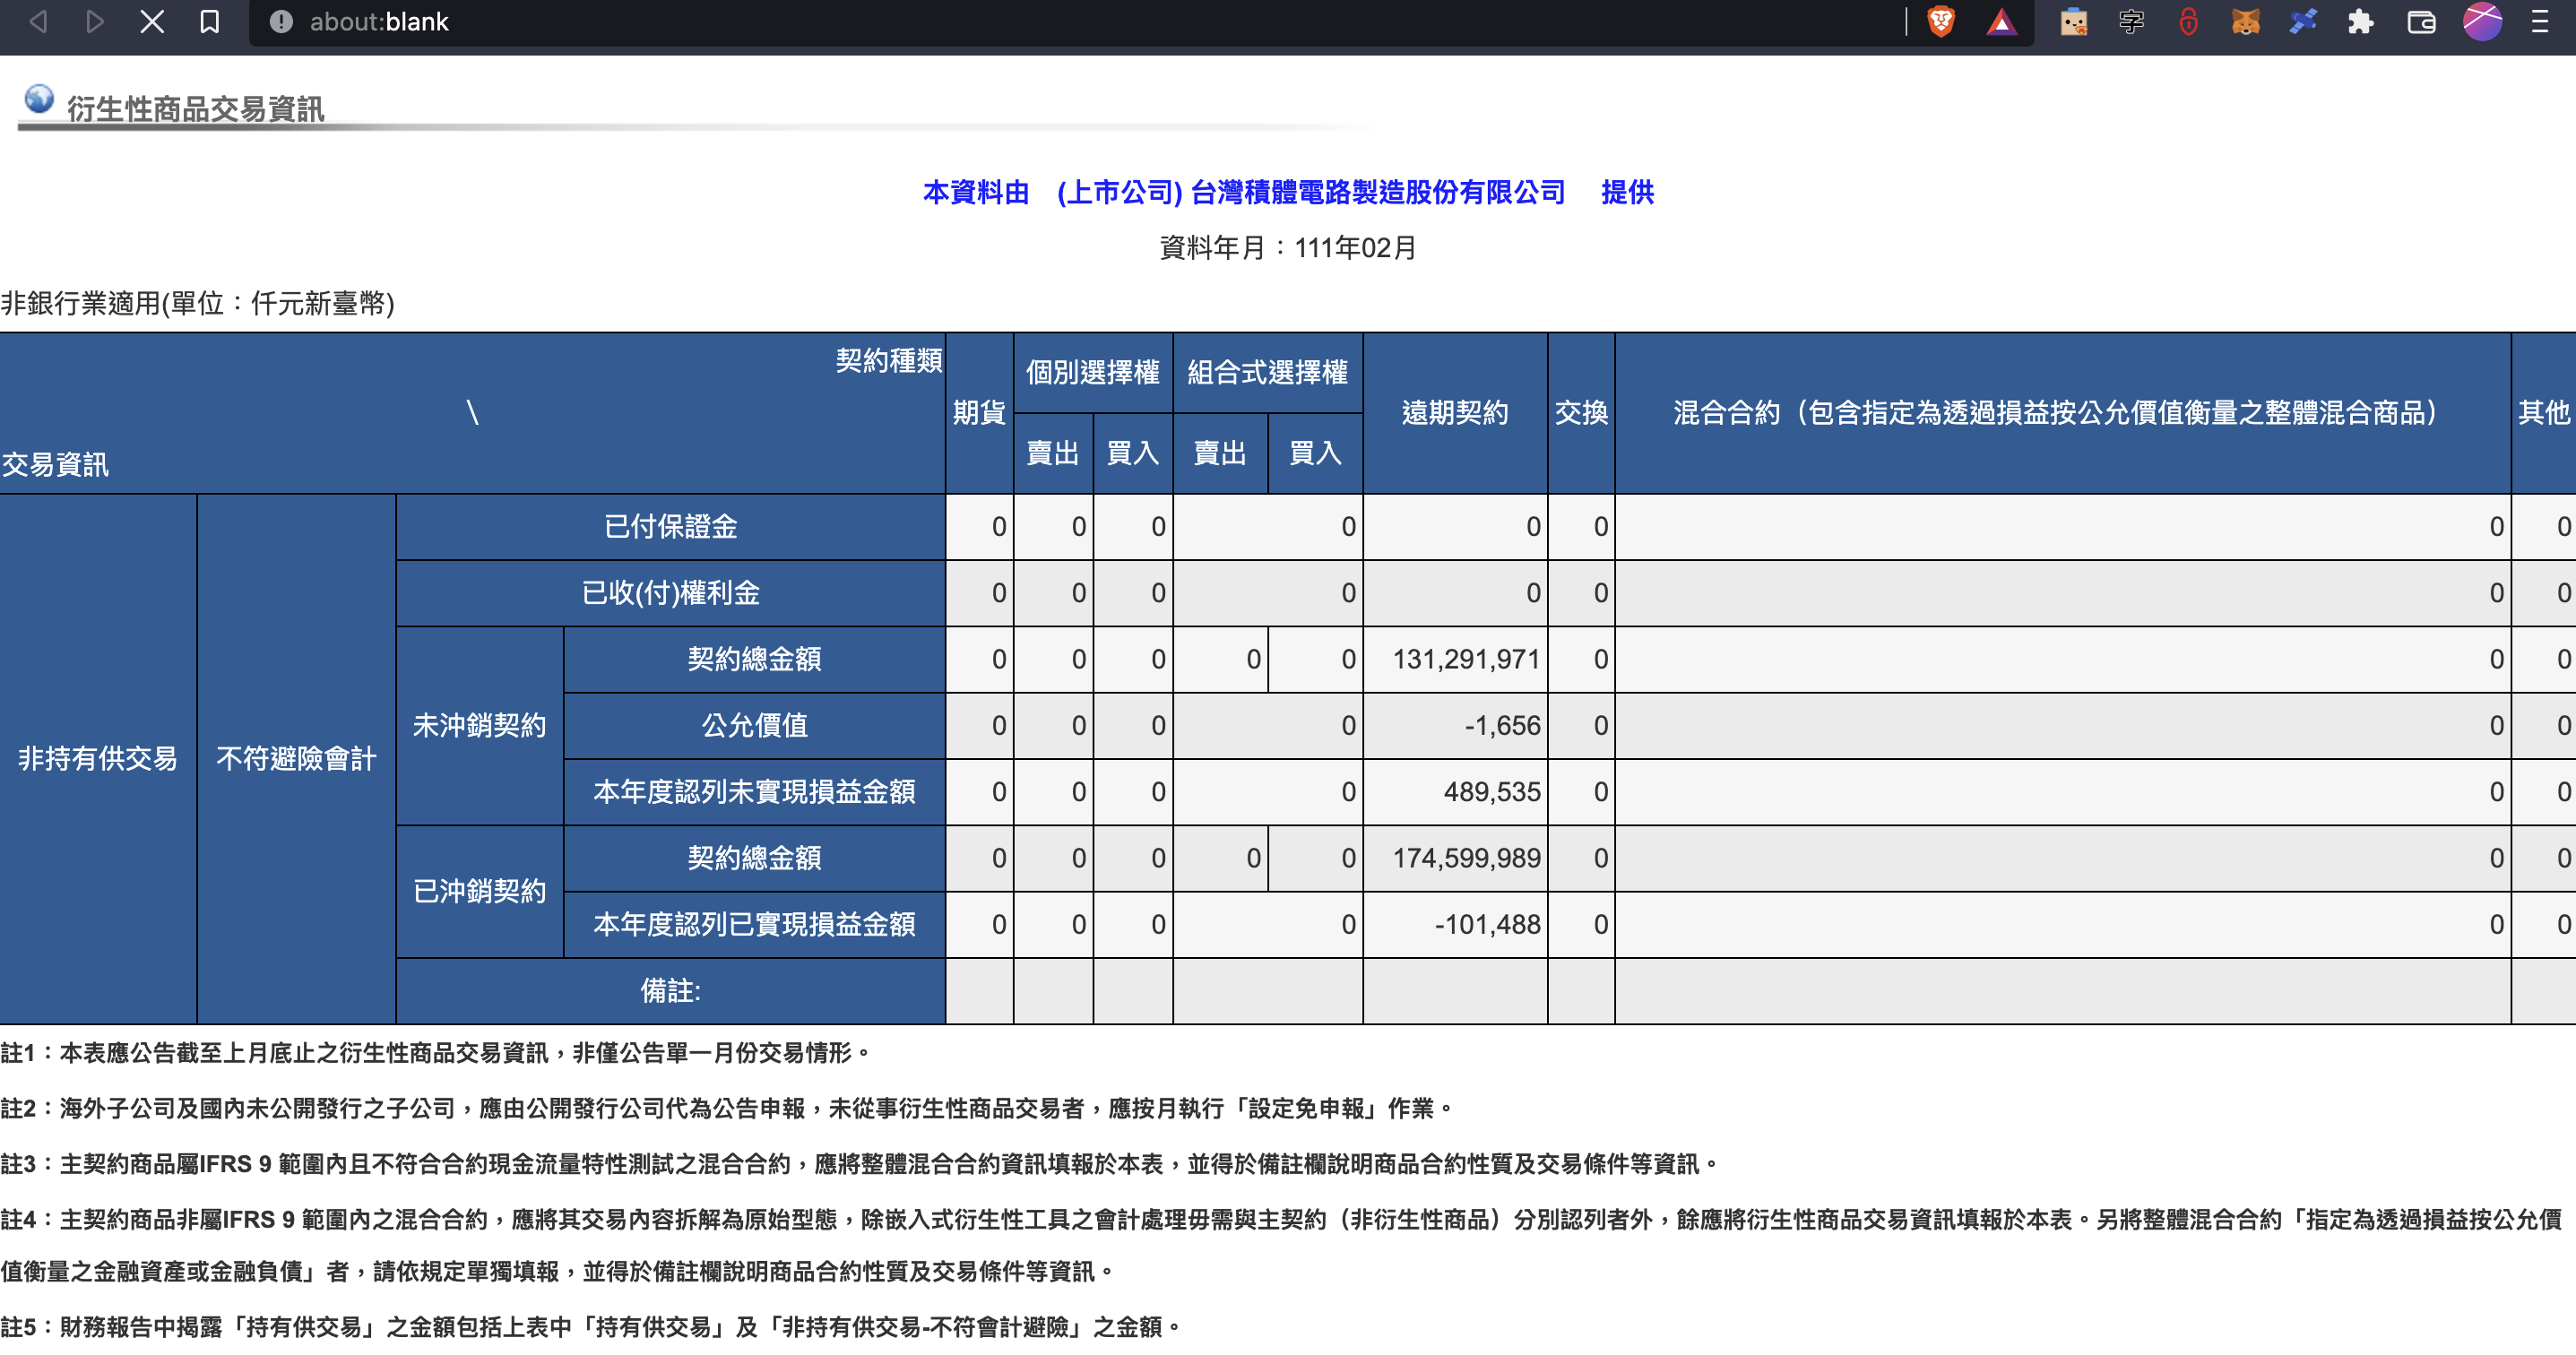The width and height of the screenshot is (2576, 1355).
Task: Click the 個別選擇權 column header
Action: 1093,373
